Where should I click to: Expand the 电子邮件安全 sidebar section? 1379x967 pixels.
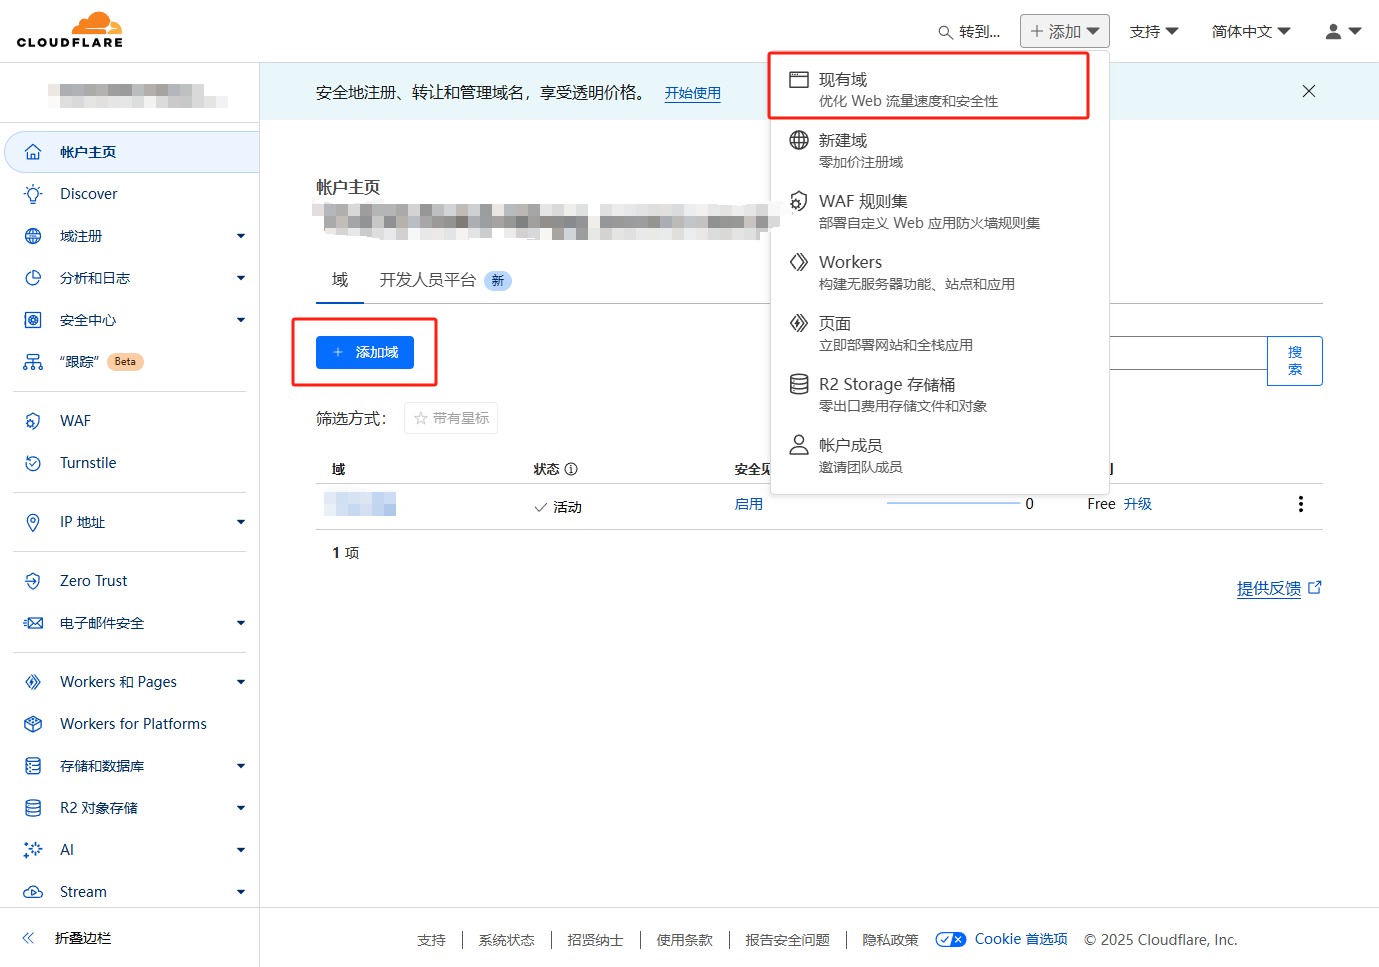[x=241, y=623]
